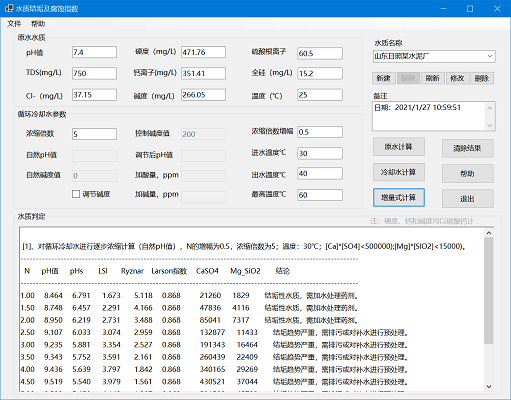Click the disabled 控制碱度值 field
The width and height of the screenshot is (511, 400).
pyautogui.click(x=203, y=134)
